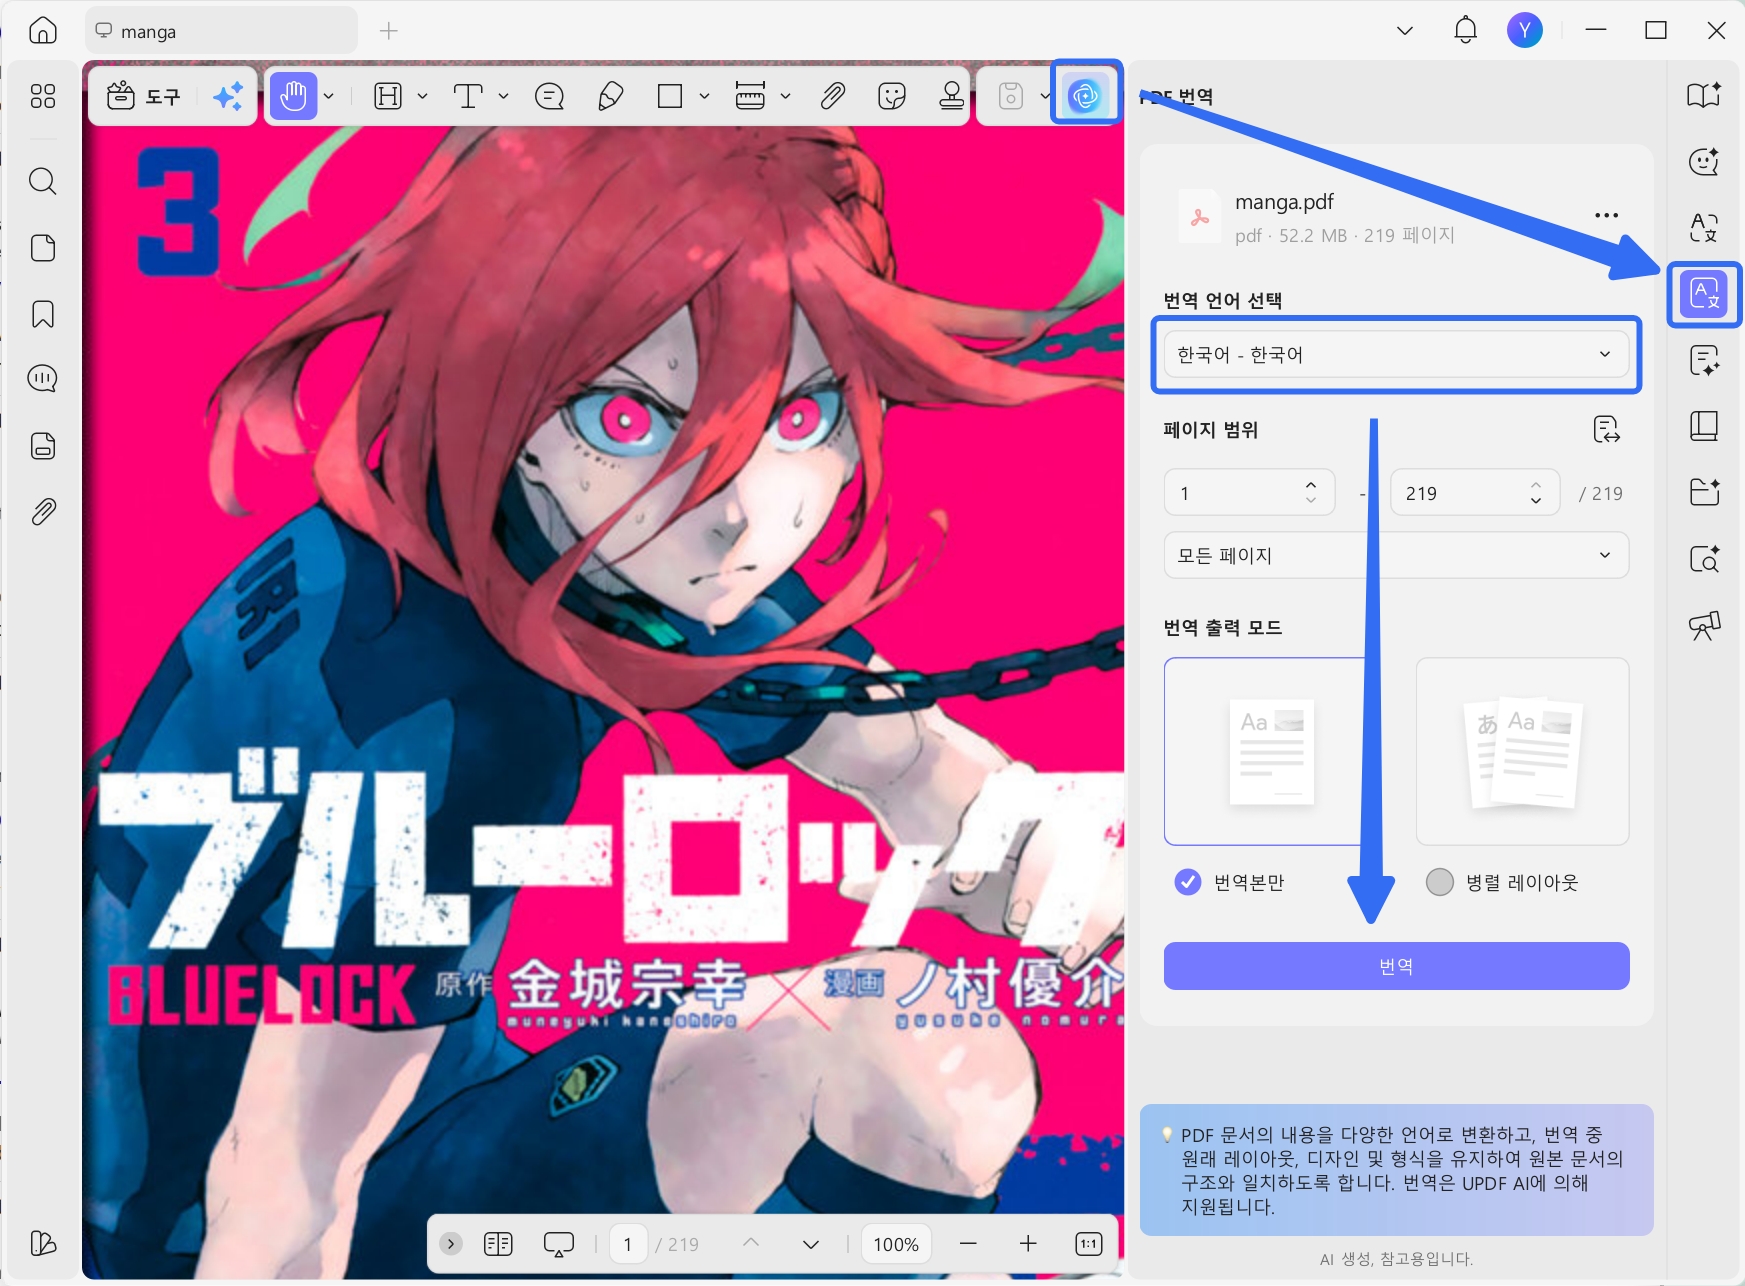This screenshot has height=1286, width=1745.
Task: Select the measure tool
Action: coord(750,96)
